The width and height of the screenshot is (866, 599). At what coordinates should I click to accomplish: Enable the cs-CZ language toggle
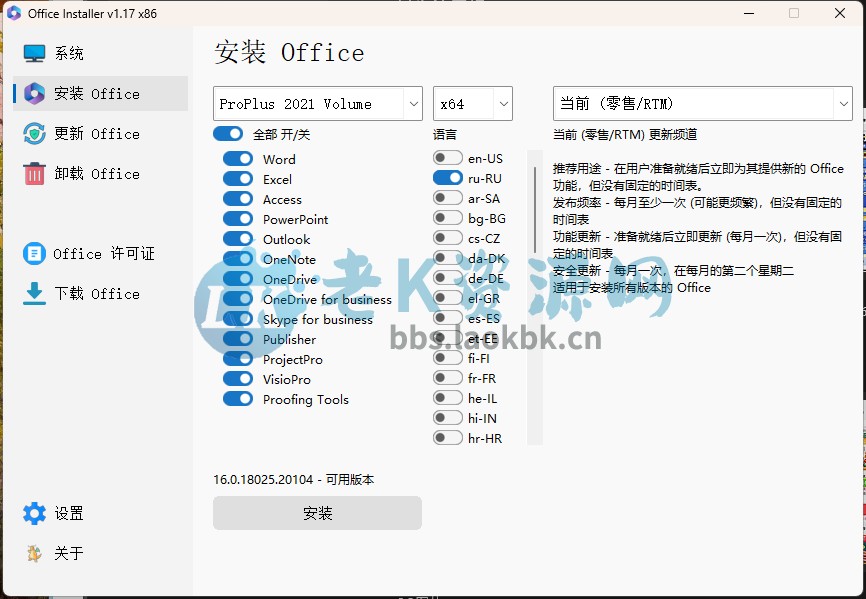coord(448,238)
